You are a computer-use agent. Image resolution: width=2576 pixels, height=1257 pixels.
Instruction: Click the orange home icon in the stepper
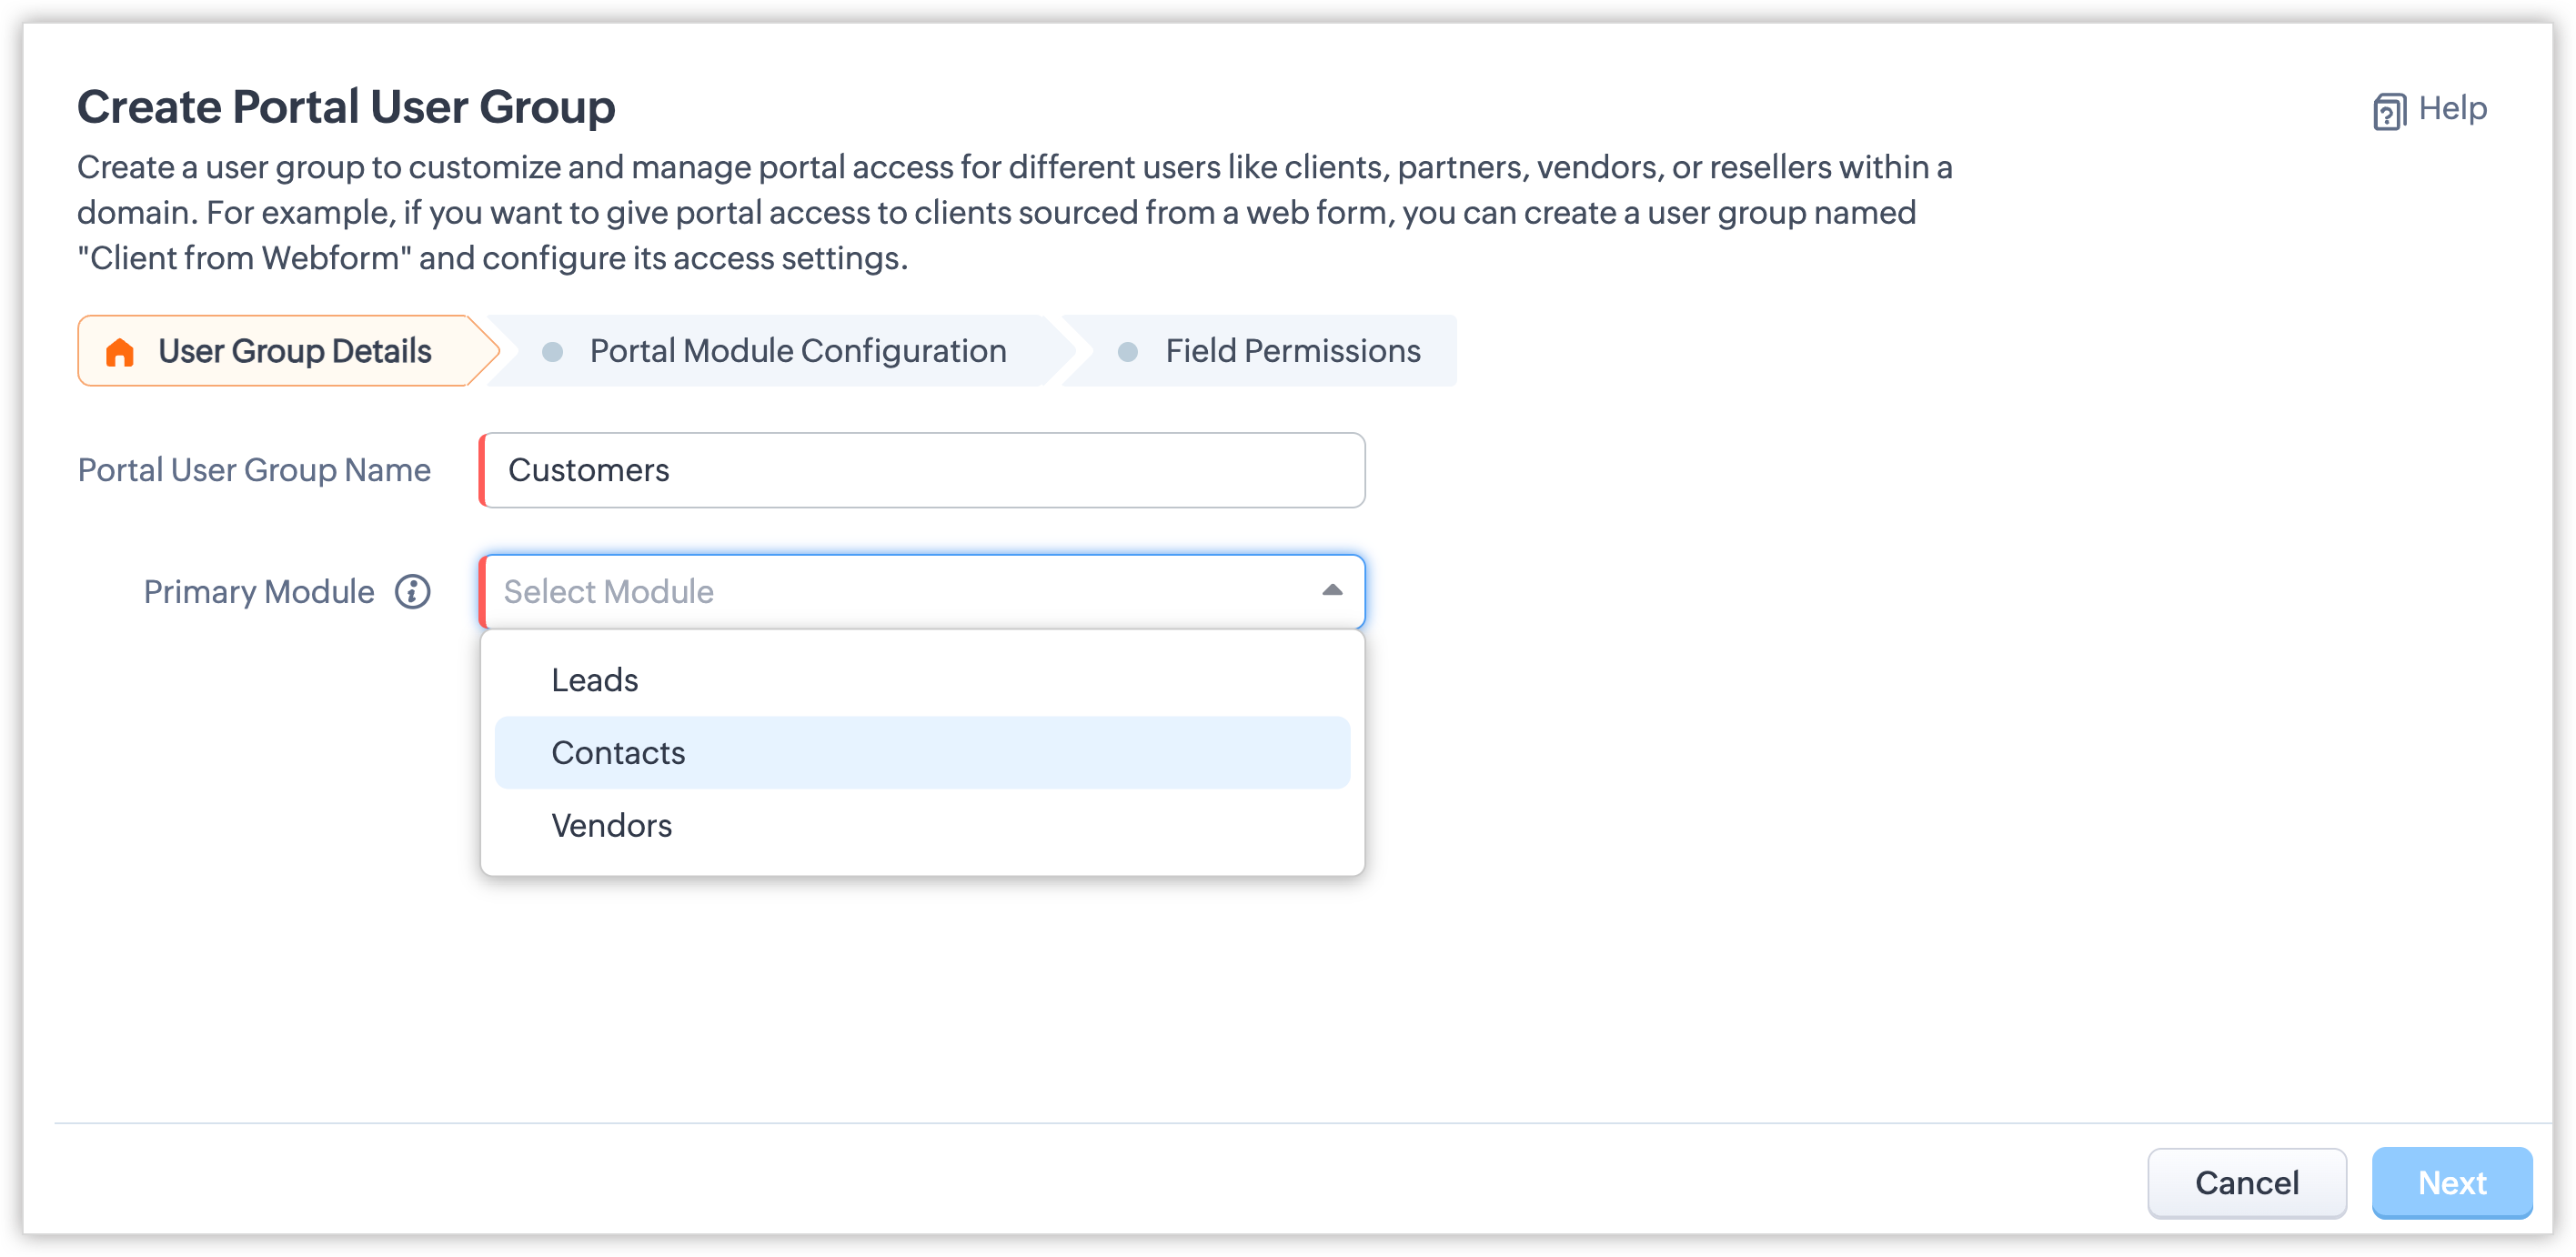[120, 352]
